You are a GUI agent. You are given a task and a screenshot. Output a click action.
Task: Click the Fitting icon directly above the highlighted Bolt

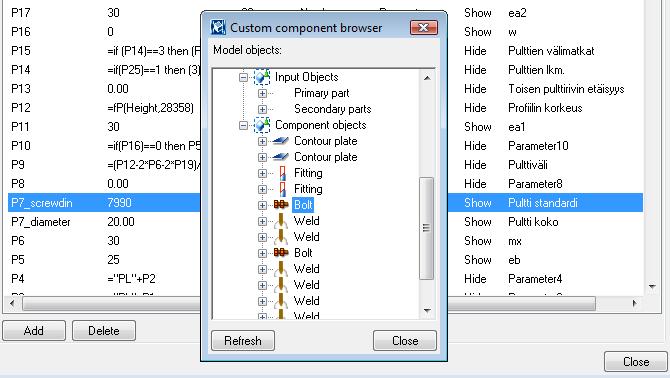click(282, 189)
